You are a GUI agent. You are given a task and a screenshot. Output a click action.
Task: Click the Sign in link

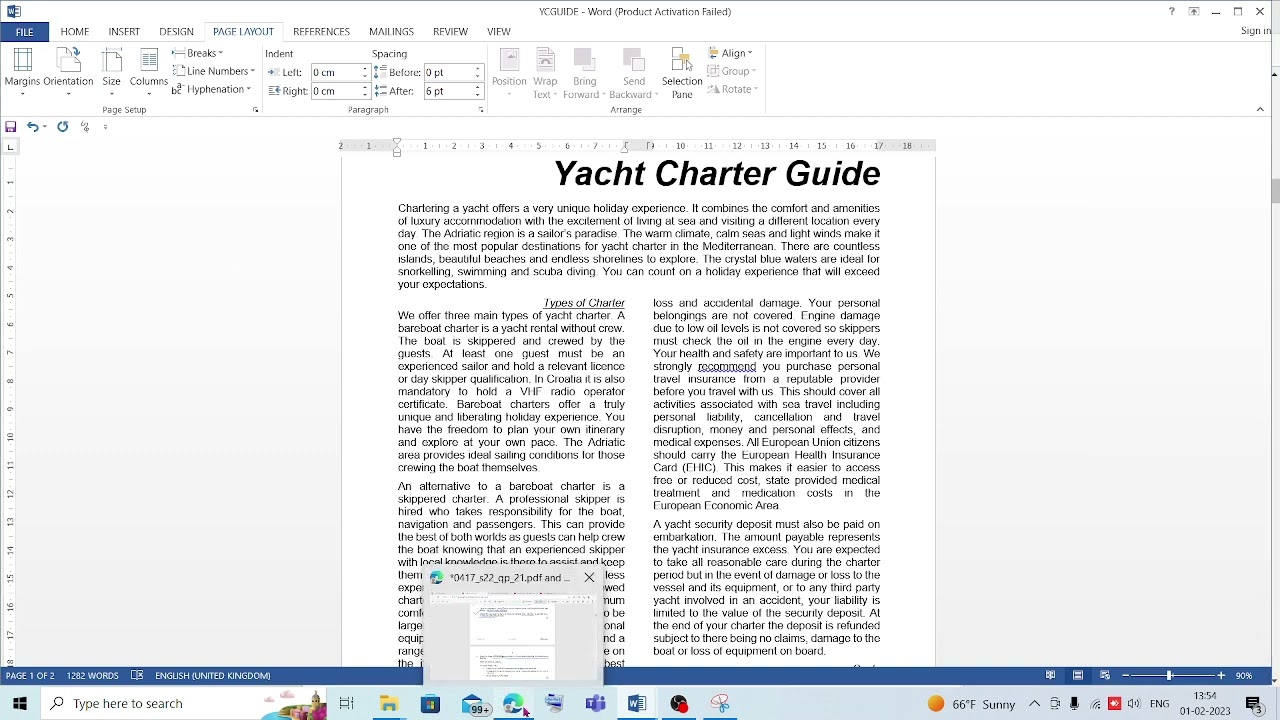[1255, 32]
